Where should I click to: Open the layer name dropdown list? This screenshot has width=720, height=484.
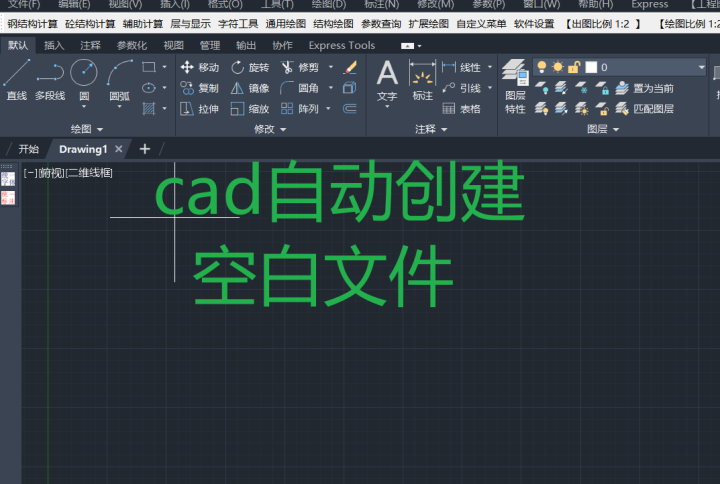click(x=701, y=68)
